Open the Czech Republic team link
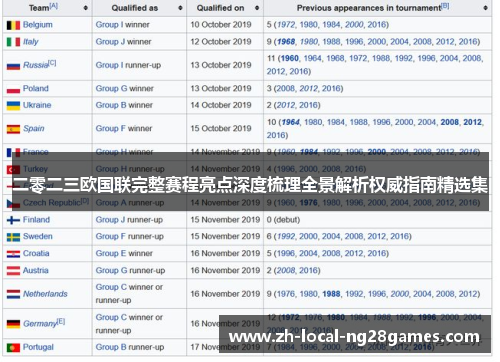The height and width of the screenshot is (362, 500). 52,203
